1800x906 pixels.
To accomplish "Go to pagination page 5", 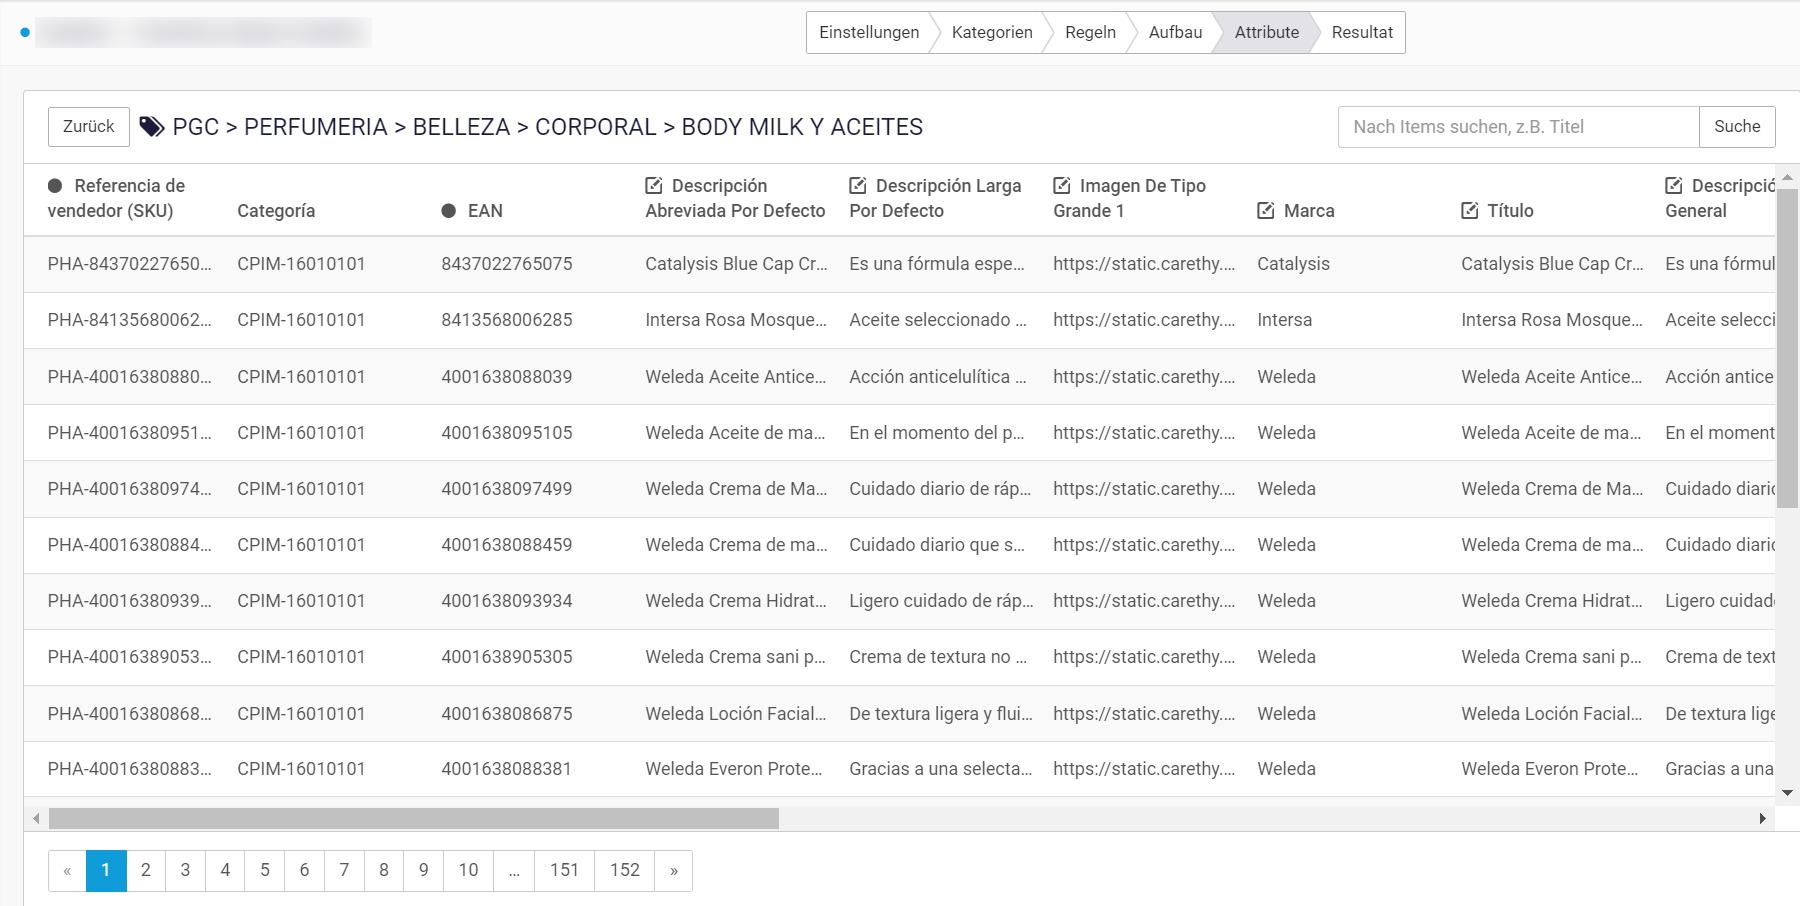I will click(265, 870).
